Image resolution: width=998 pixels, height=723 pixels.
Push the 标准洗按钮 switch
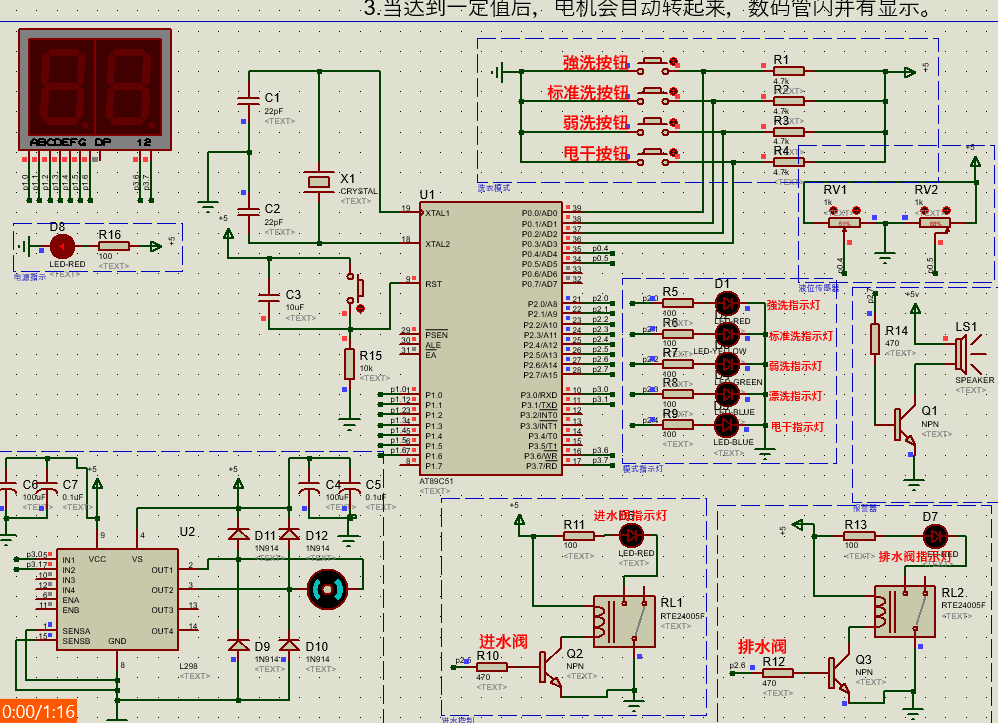[x=652, y=95]
